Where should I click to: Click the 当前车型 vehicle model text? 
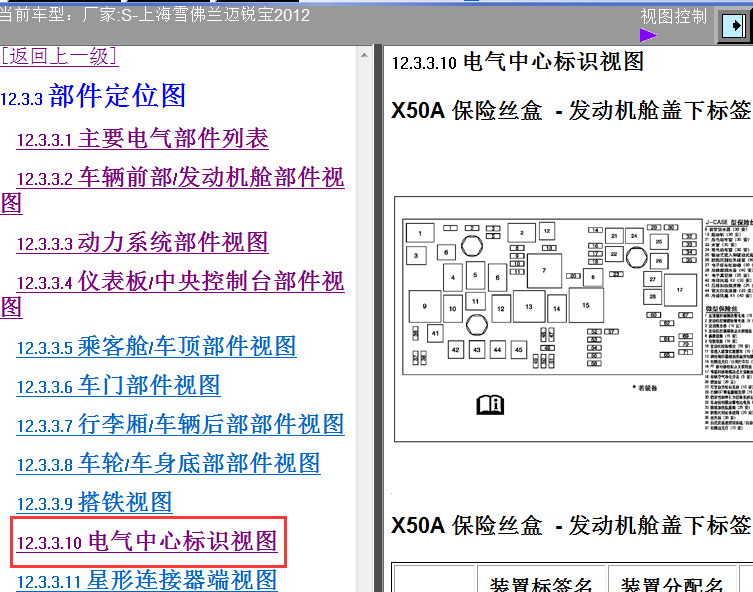pyautogui.click(x=155, y=15)
